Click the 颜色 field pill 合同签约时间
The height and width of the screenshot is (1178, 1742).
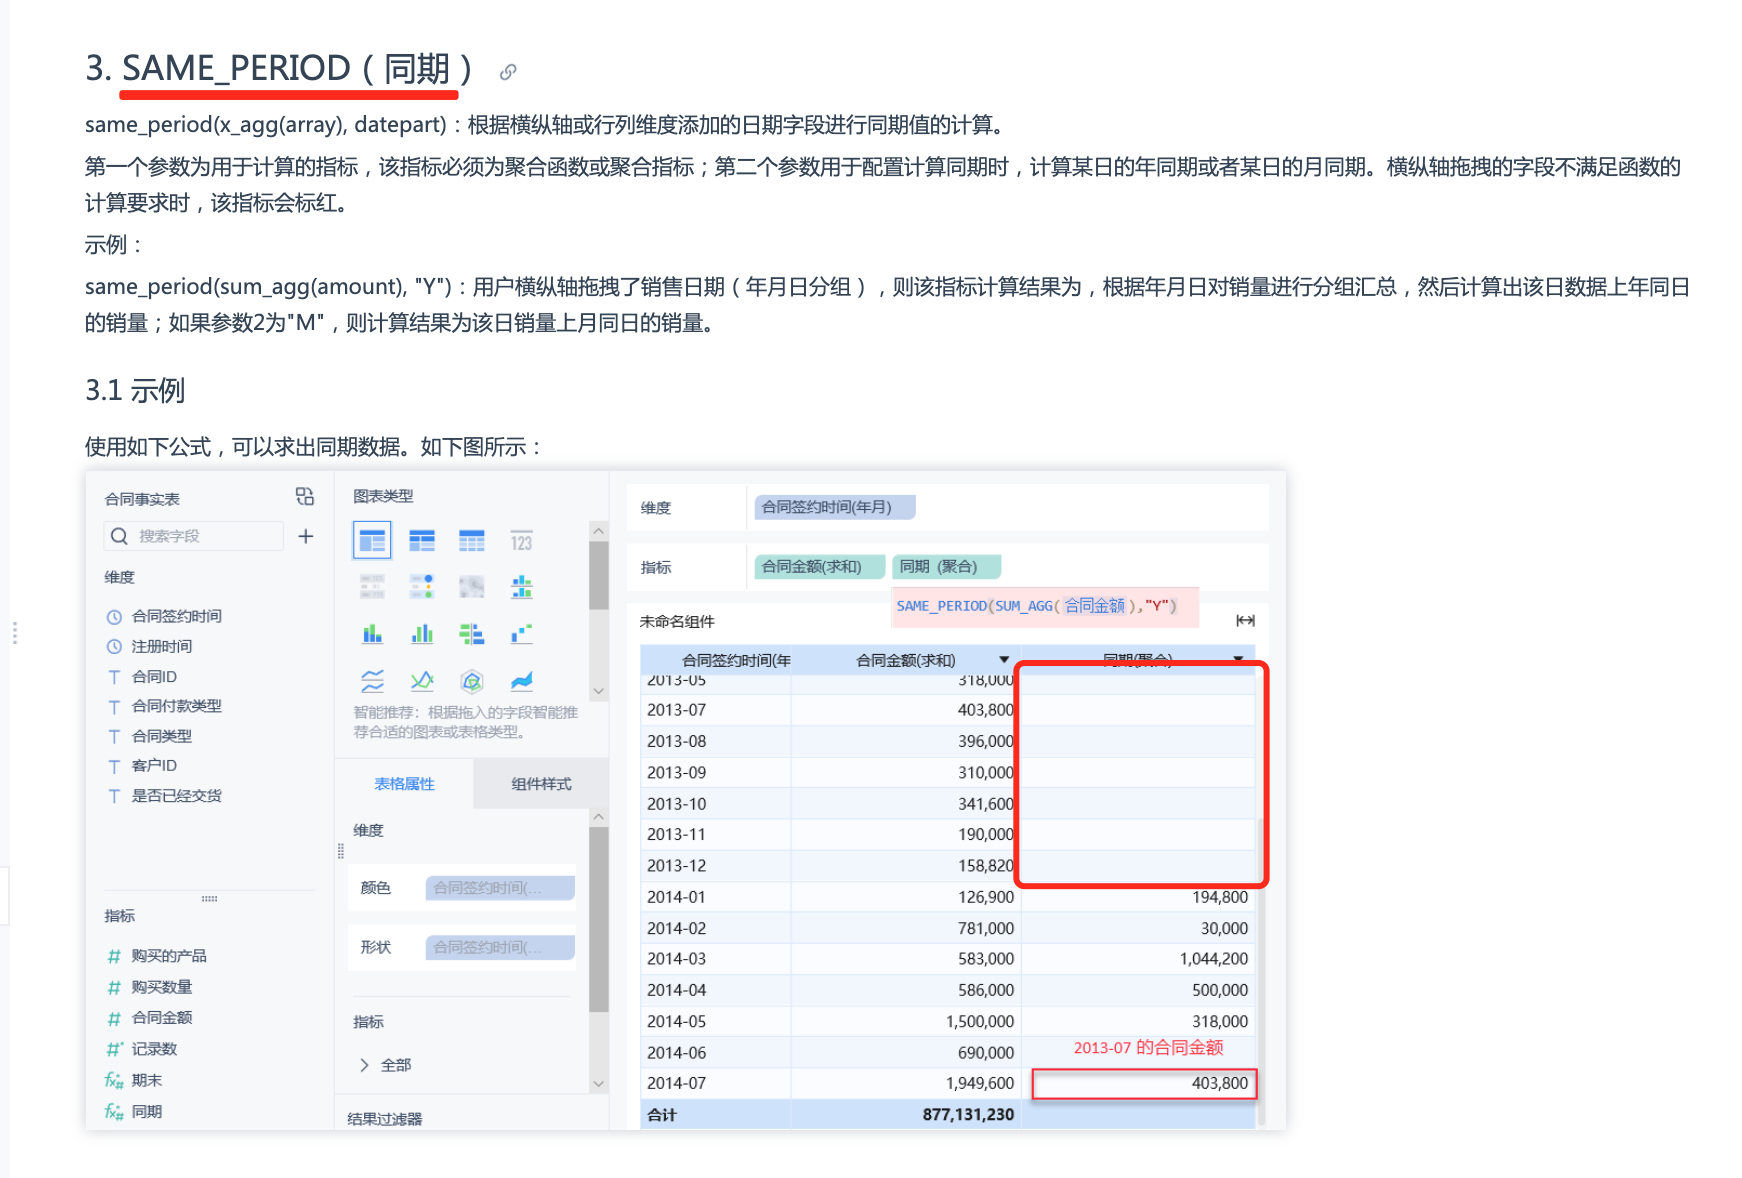click(500, 888)
